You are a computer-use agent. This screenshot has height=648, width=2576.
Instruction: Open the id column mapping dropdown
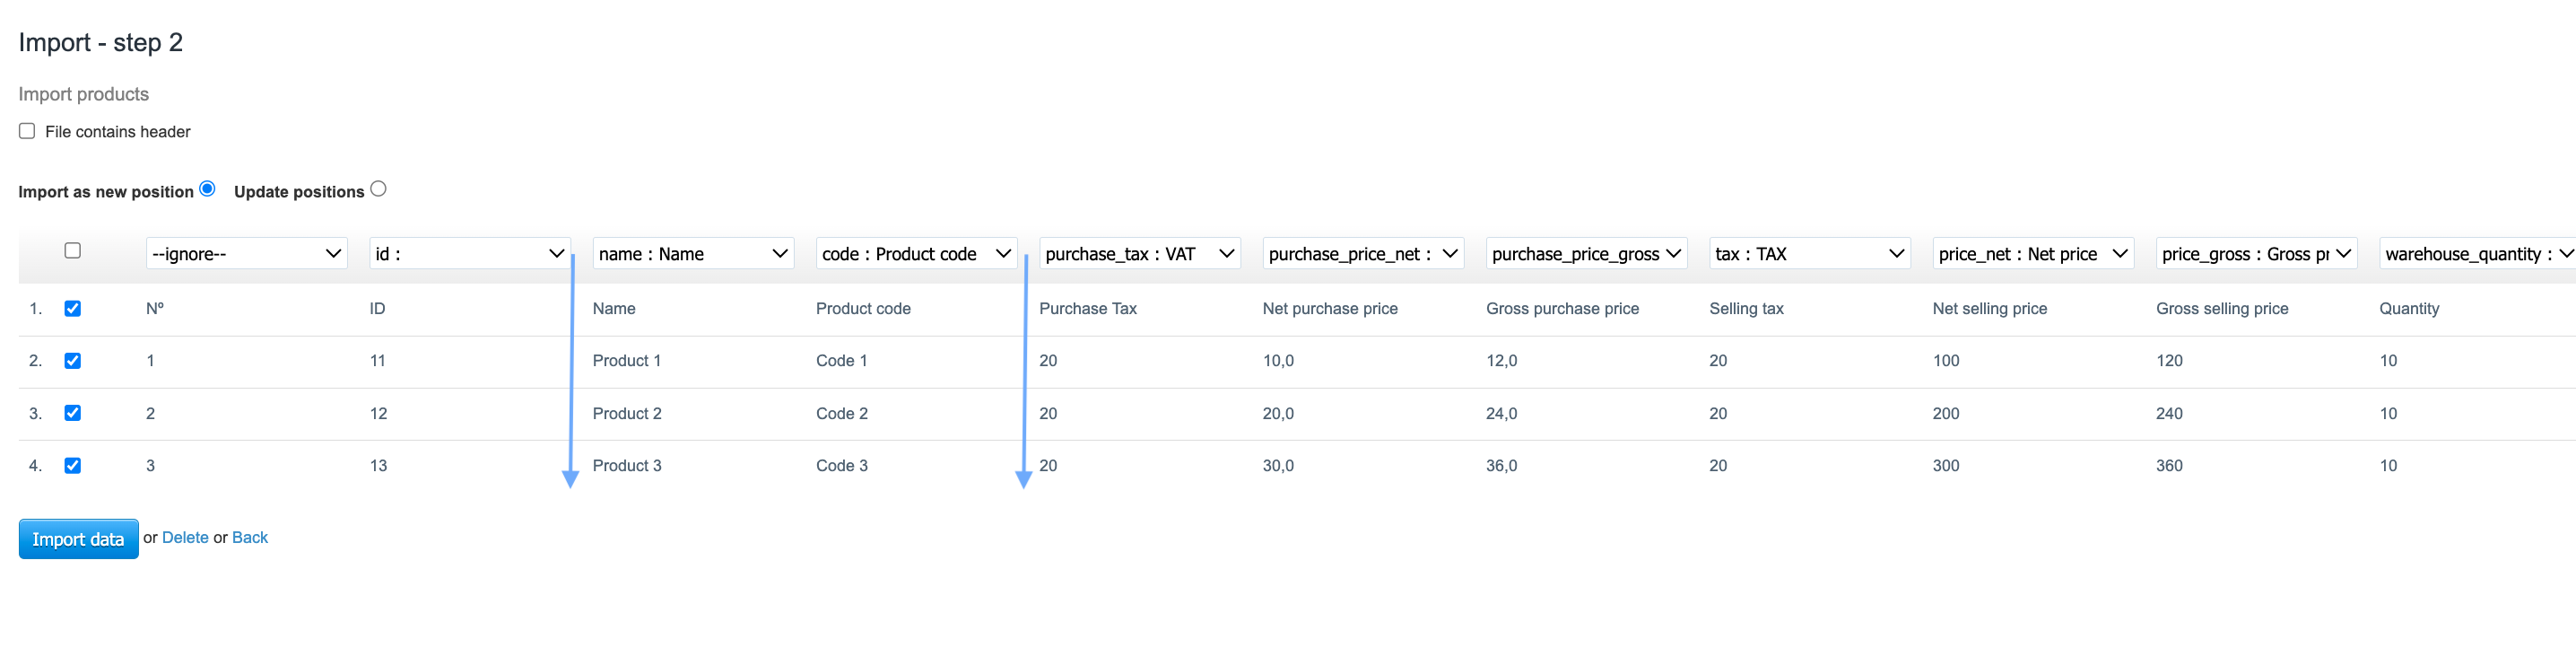469,254
